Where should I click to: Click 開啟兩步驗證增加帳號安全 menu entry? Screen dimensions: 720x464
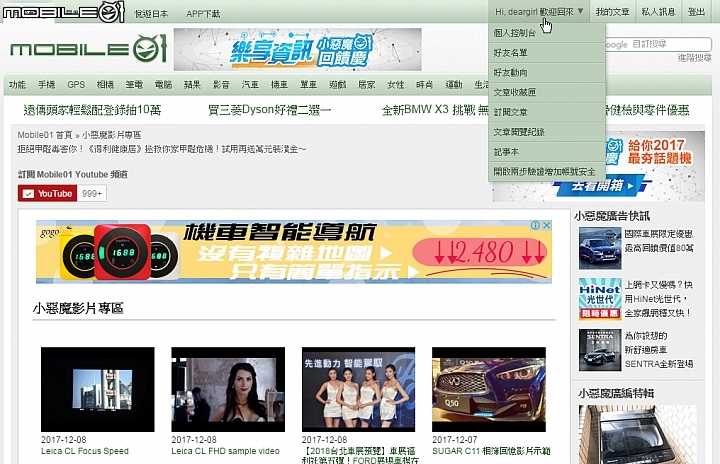point(546,172)
